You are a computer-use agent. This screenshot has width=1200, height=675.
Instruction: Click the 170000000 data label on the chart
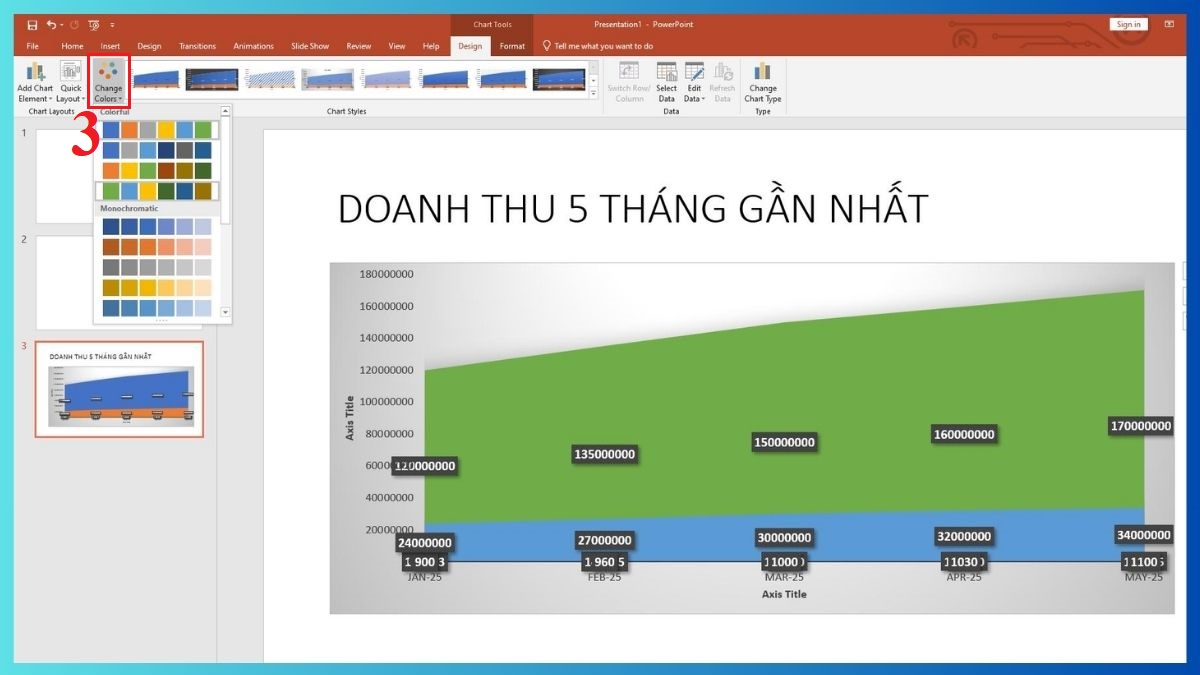click(1140, 426)
